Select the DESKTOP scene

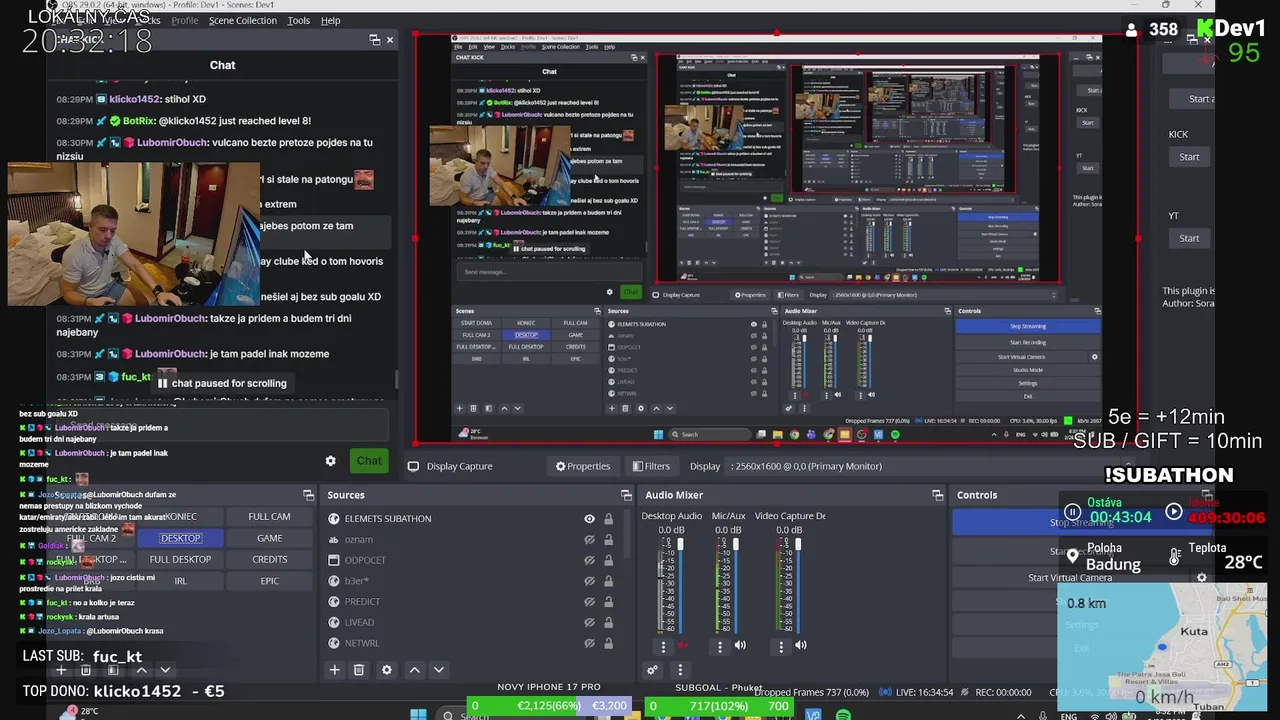(180, 538)
